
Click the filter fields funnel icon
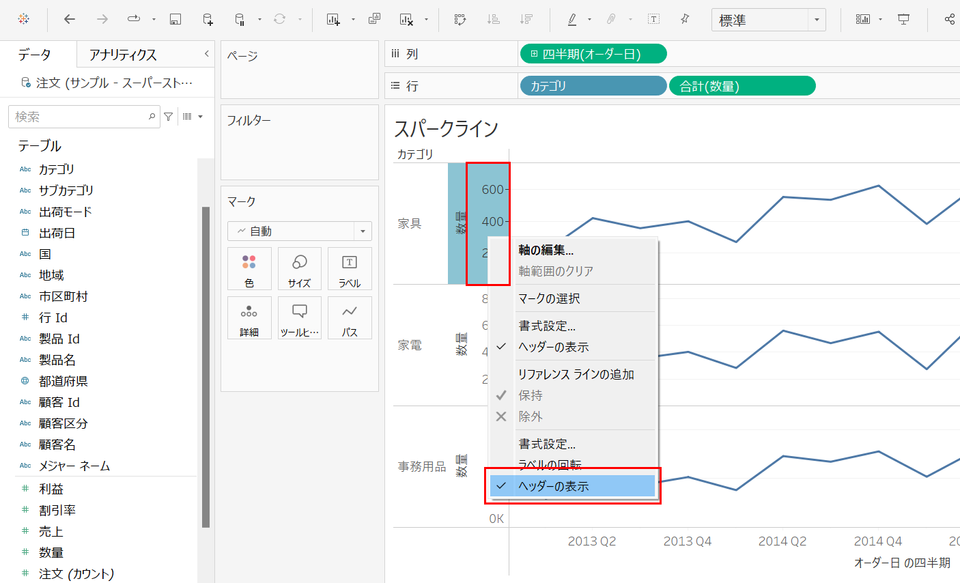pyautogui.click(x=168, y=116)
